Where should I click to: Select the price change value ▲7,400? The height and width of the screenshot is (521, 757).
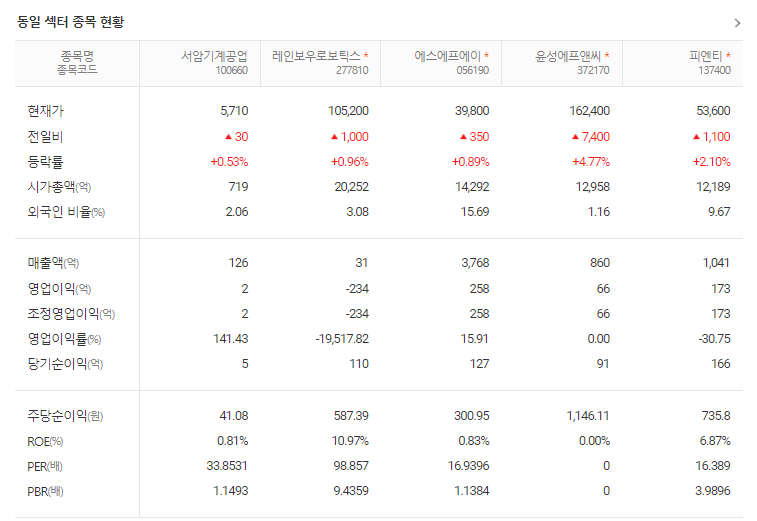tap(590, 137)
